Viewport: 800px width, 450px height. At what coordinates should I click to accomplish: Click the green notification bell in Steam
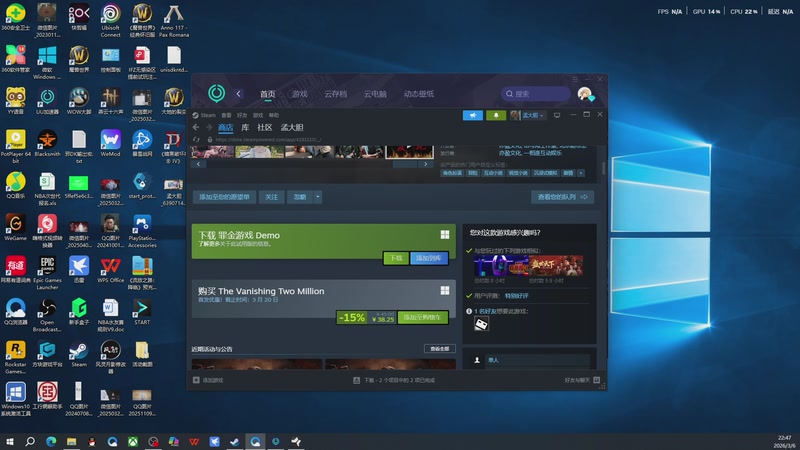click(496, 115)
